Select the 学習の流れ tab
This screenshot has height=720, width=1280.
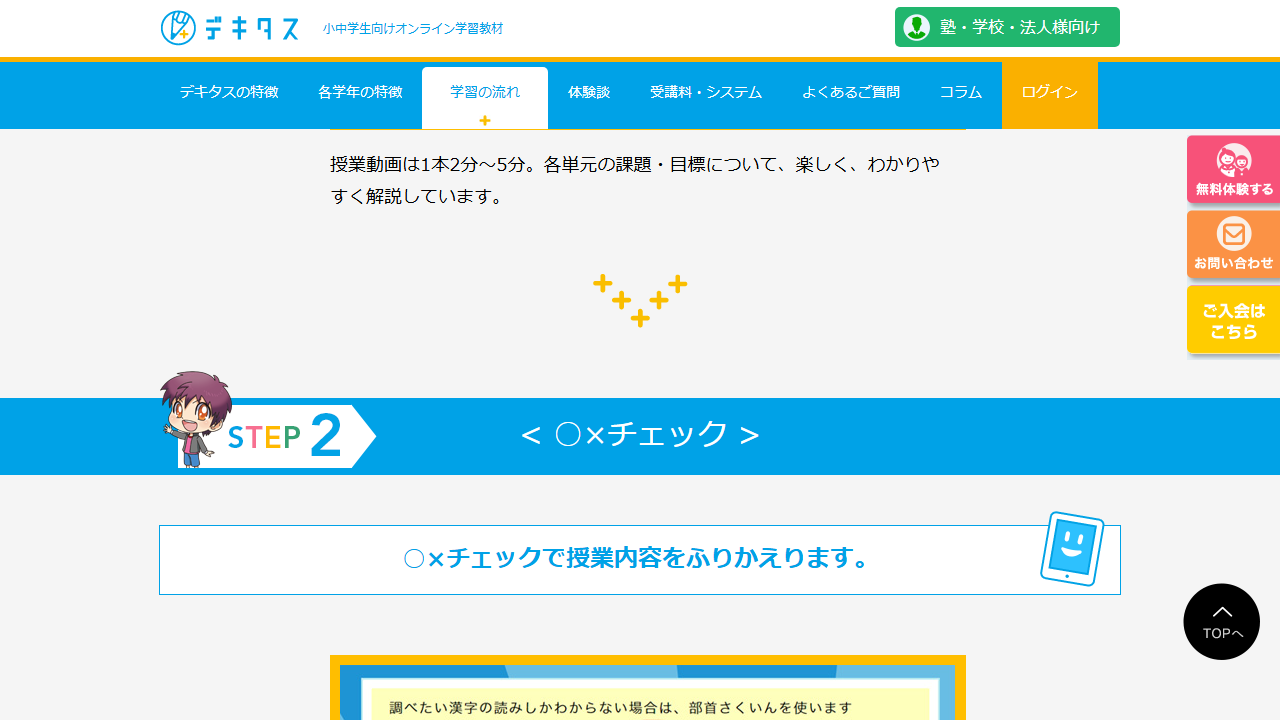click(x=485, y=98)
